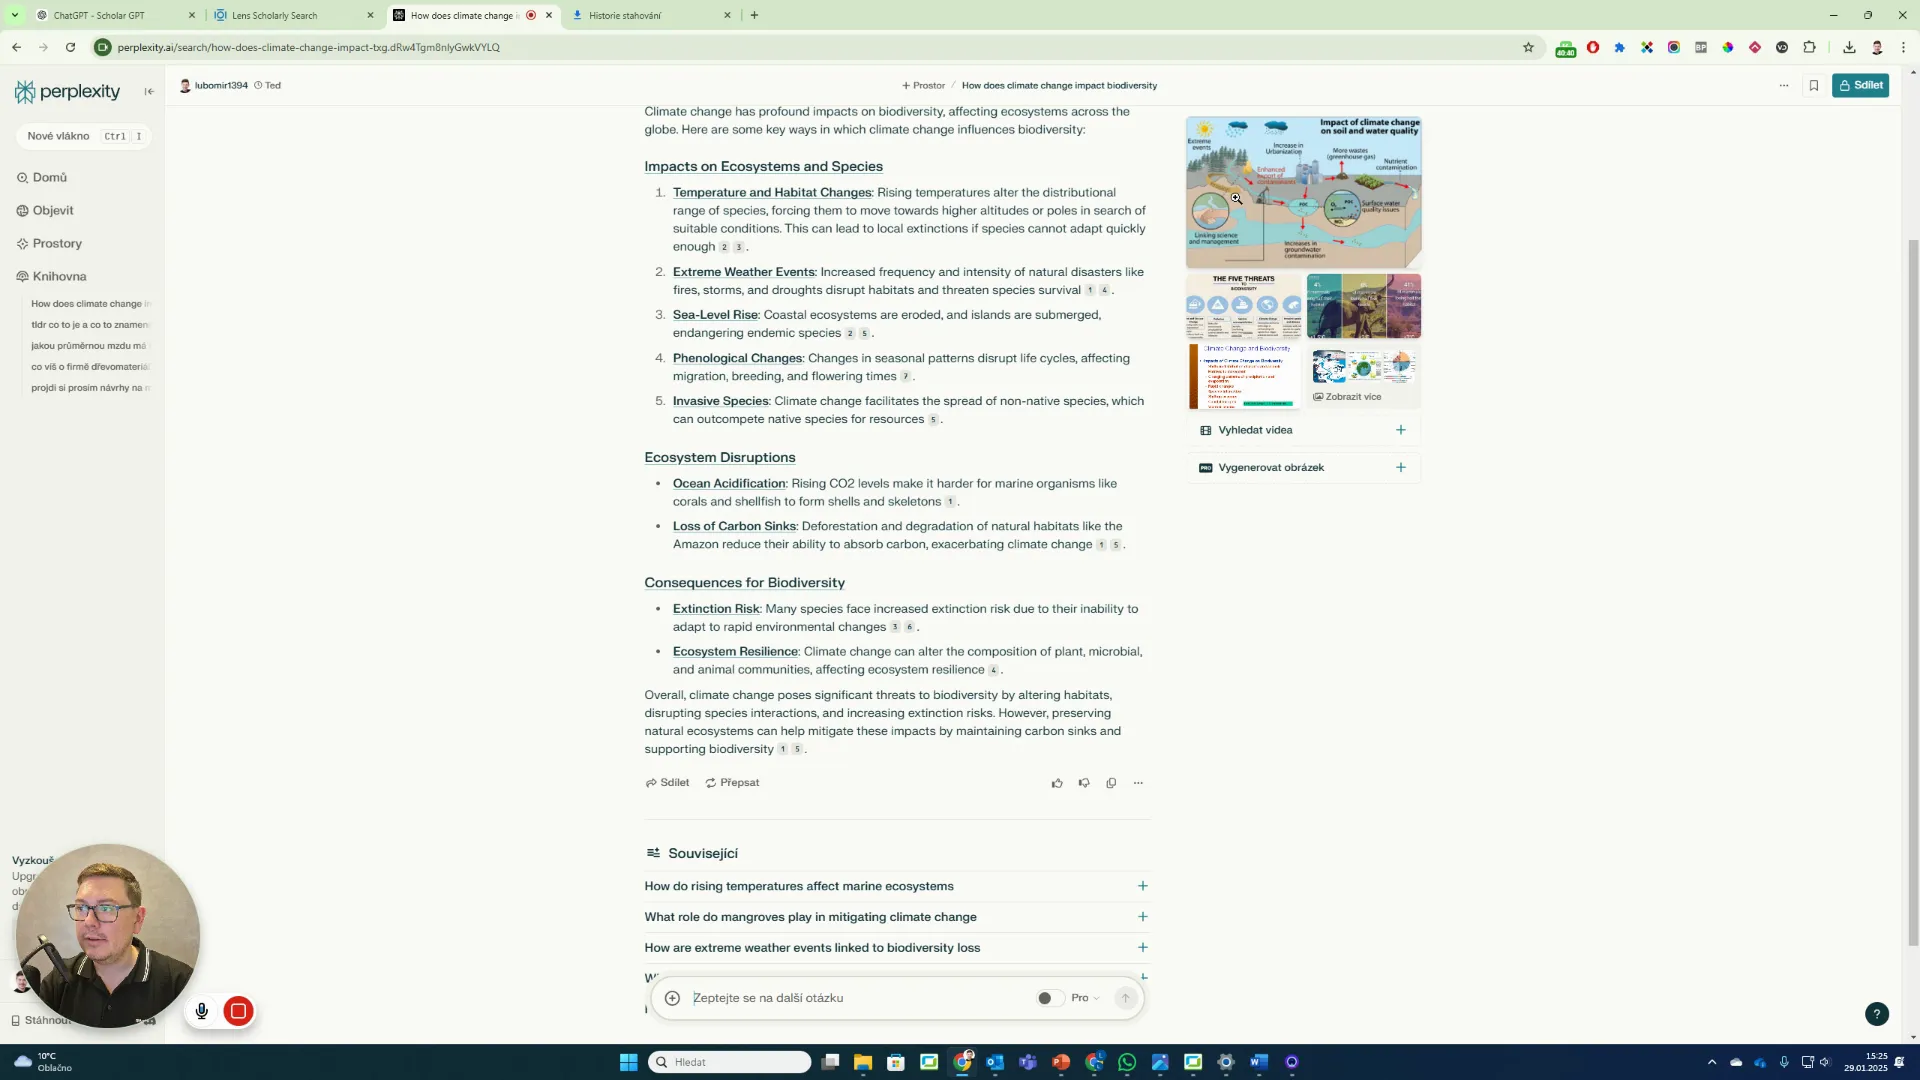The width and height of the screenshot is (1920, 1080).
Task: Open the climate change soil and water image
Action: [1303, 192]
